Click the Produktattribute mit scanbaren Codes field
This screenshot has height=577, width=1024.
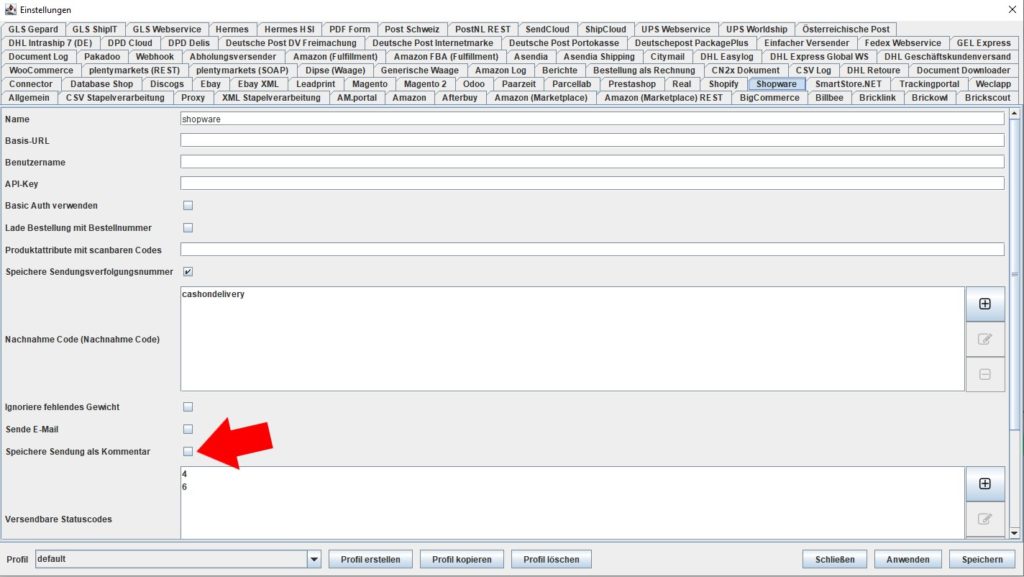click(592, 249)
